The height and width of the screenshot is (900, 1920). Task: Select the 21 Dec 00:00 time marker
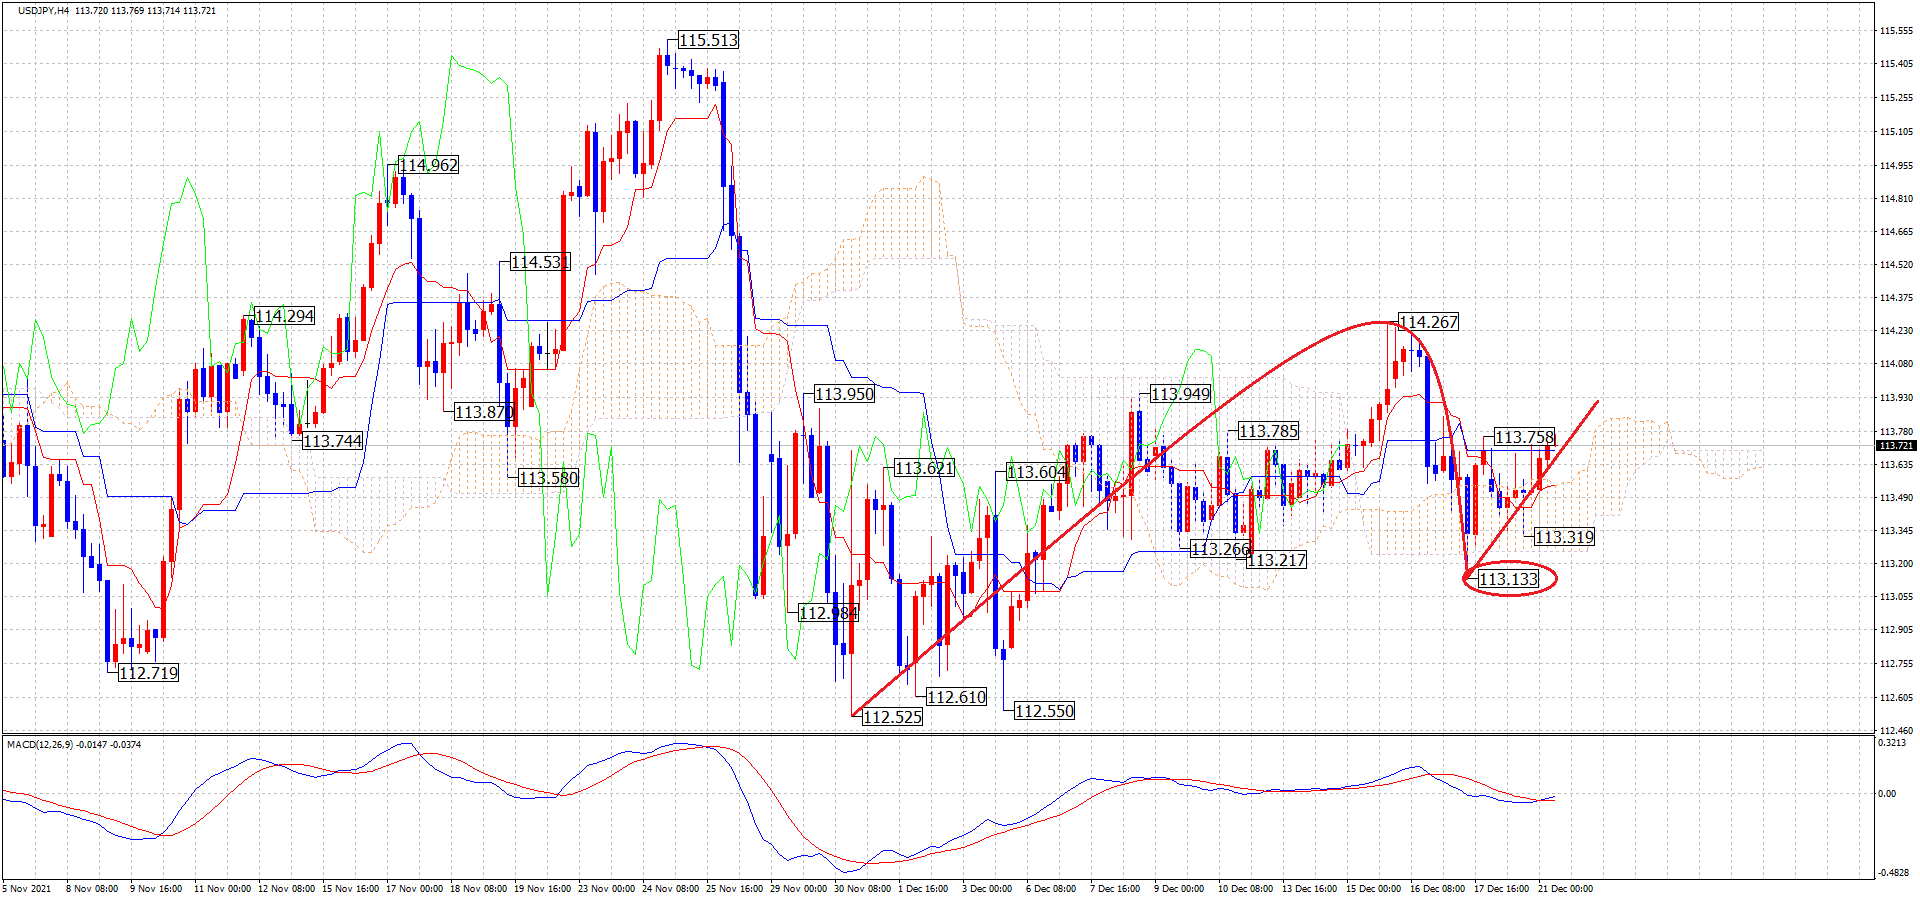pos(1566,889)
